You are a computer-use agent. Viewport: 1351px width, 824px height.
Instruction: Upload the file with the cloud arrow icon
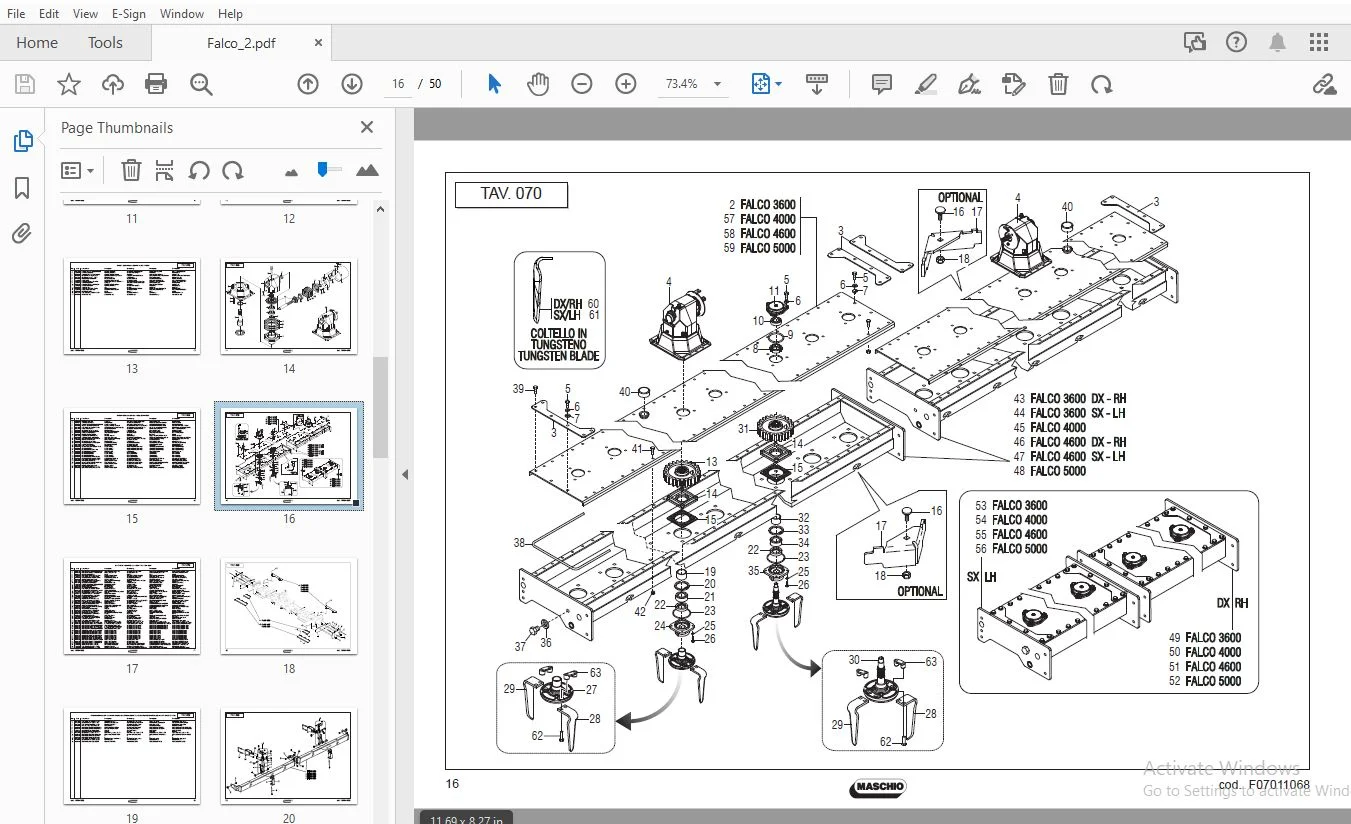tap(113, 84)
